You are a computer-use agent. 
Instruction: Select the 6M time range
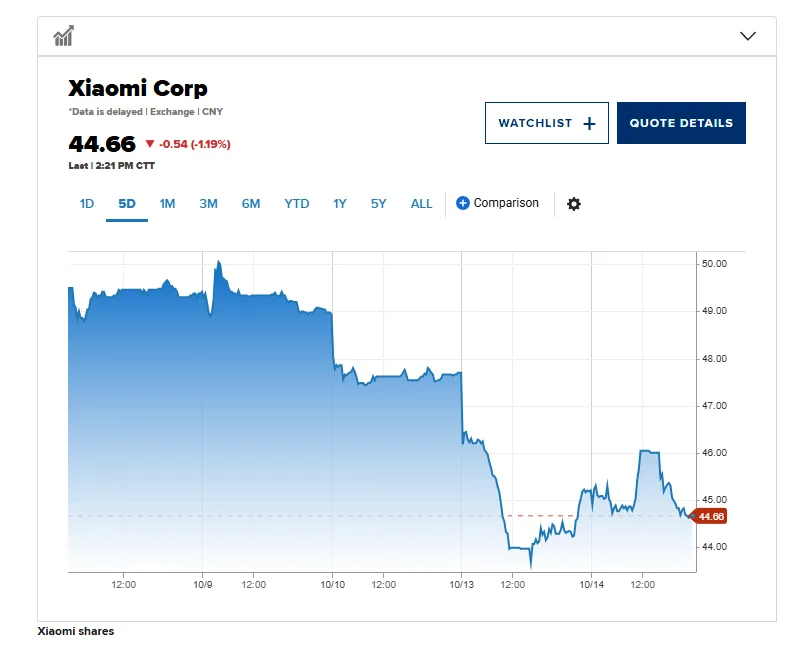click(x=250, y=204)
